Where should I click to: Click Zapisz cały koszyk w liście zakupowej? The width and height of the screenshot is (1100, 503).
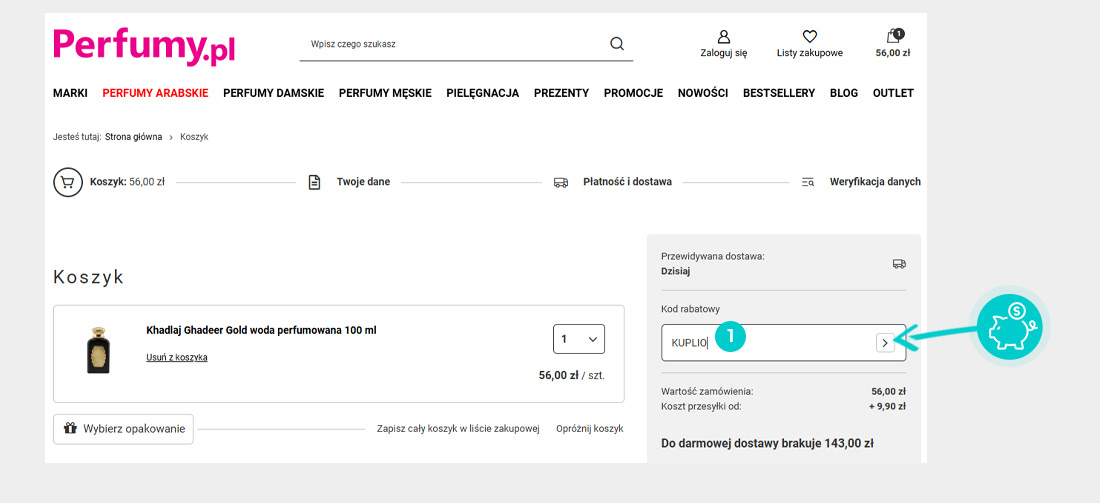tap(458, 429)
